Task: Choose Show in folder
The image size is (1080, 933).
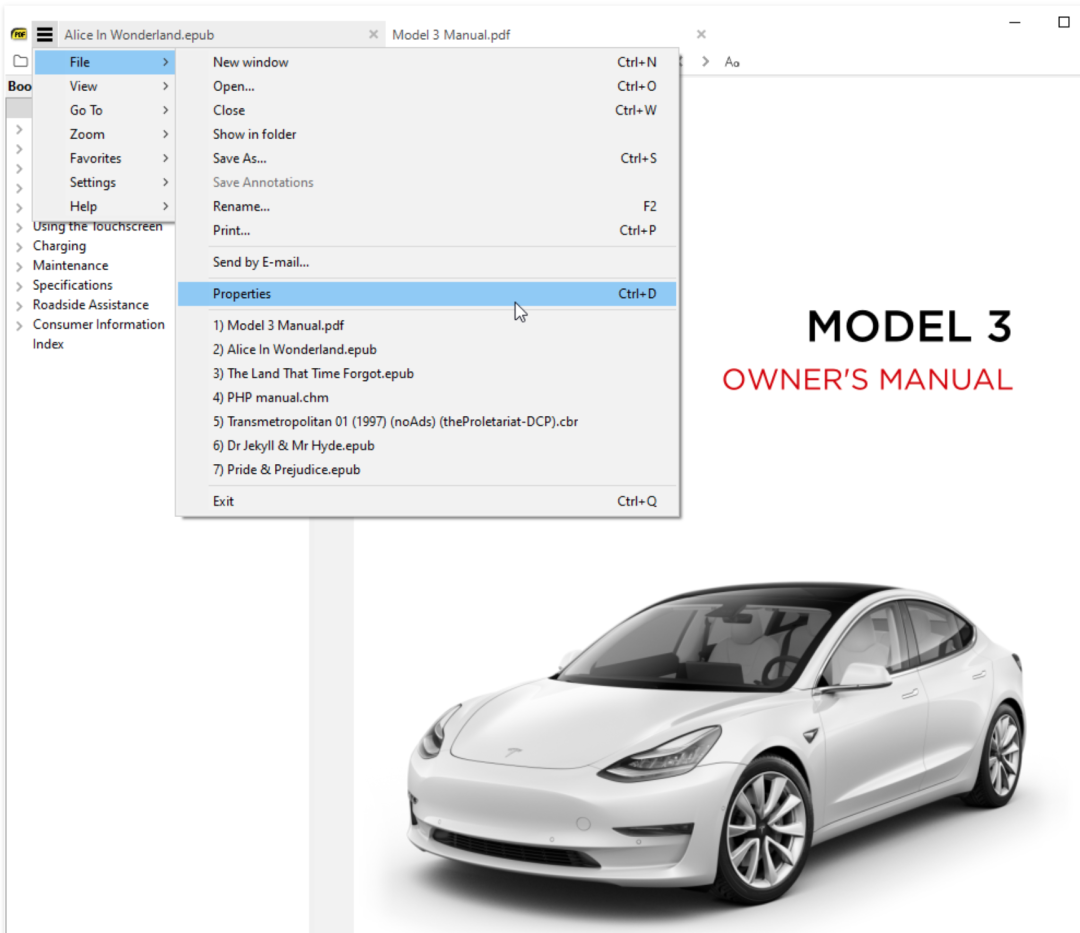Action: tap(427, 134)
